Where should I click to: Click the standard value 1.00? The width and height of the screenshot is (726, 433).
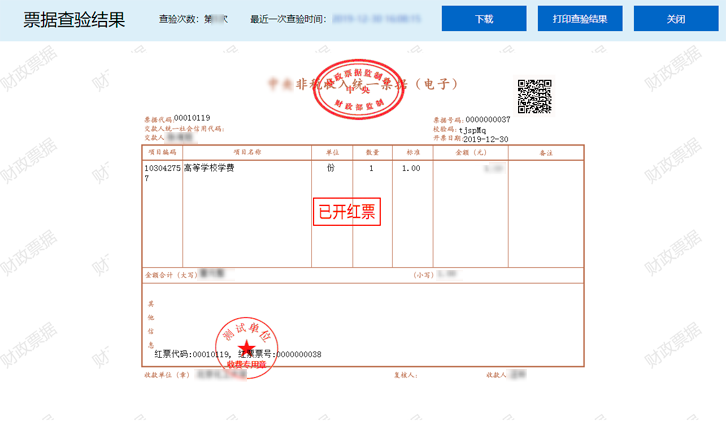(x=411, y=168)
